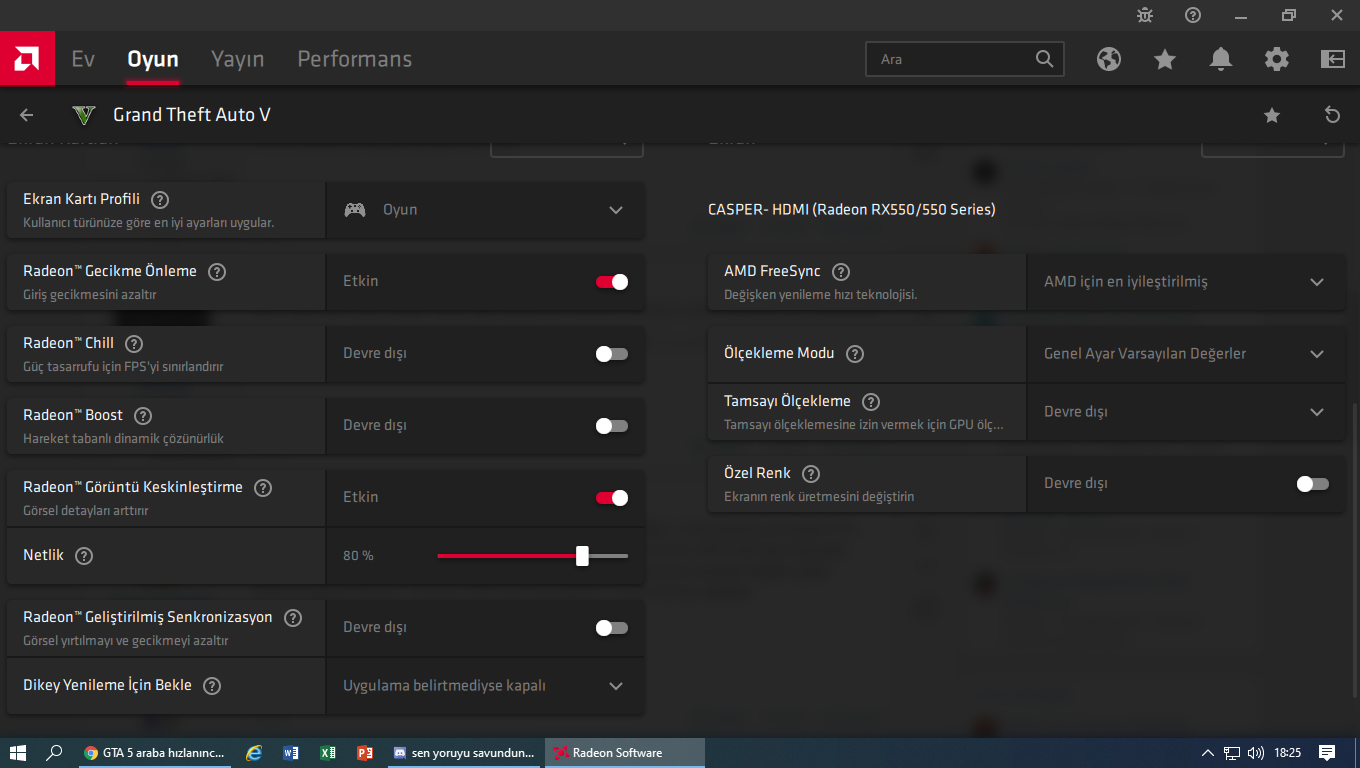Screen dimensions: 1360x768
Task: Click the network tray icon
Action: coord(1232,753)
